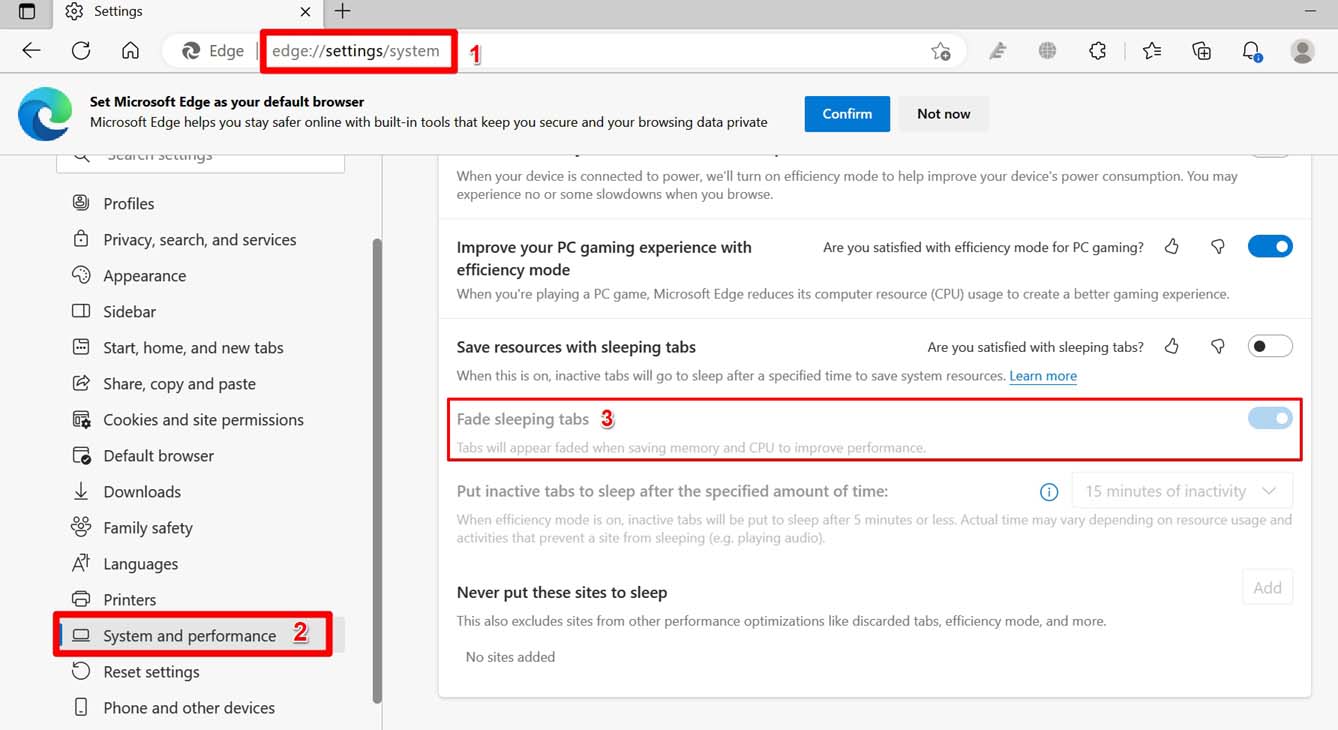Disable Fade sleeping tabs

1269,418
